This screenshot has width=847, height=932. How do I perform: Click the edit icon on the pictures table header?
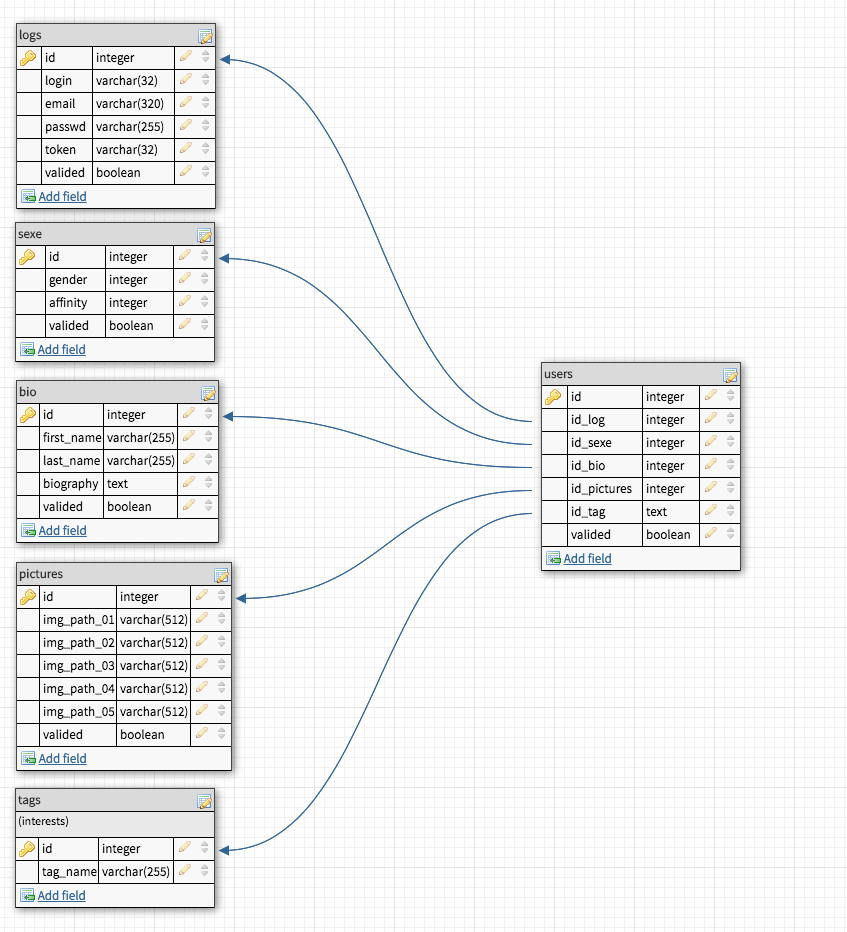coord(221,574)
